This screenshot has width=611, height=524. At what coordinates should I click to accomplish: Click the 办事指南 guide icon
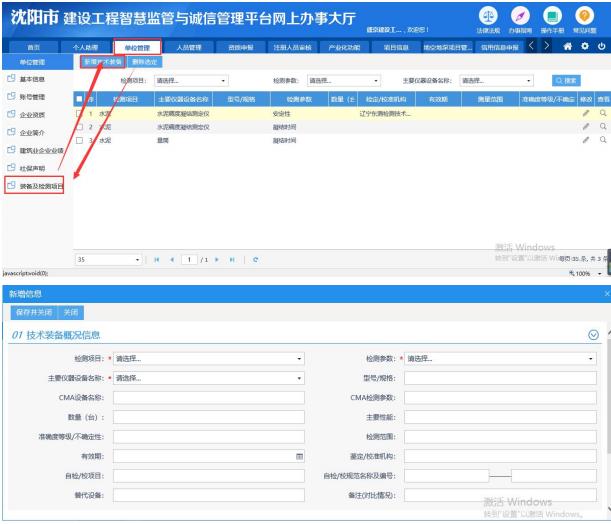click(520, 17)
